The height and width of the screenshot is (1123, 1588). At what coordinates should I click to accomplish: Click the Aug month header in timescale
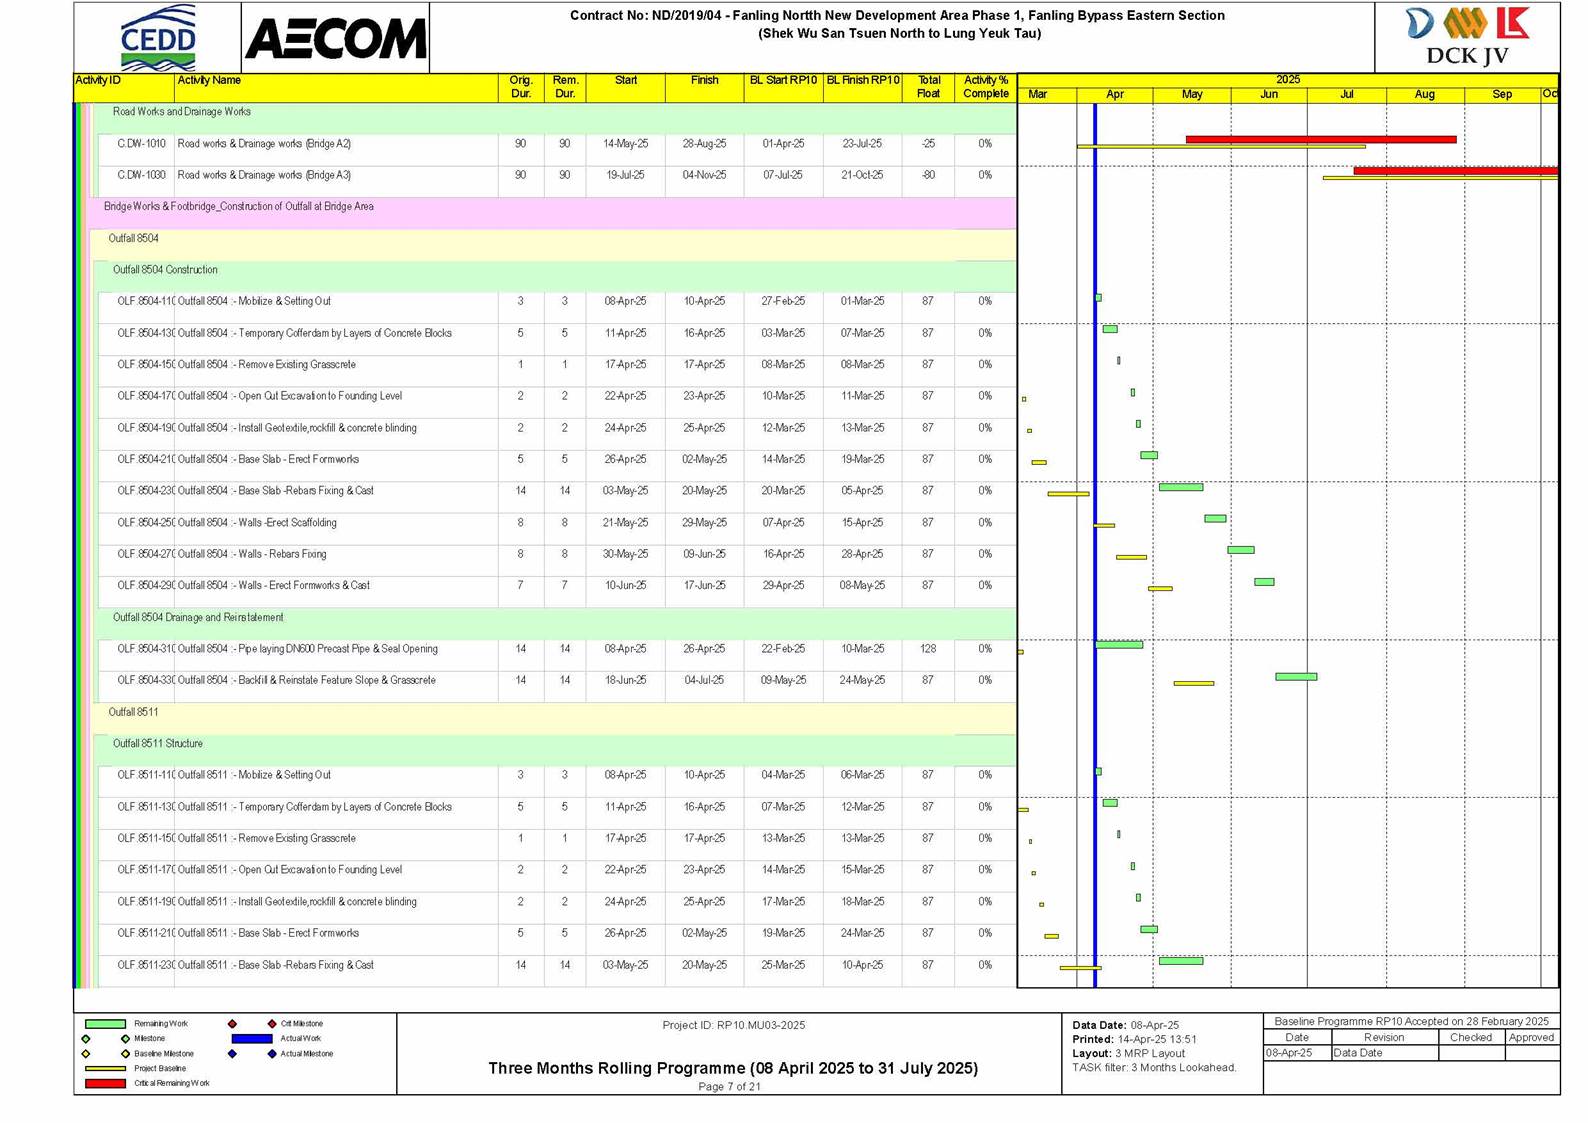click(1425, 94)
